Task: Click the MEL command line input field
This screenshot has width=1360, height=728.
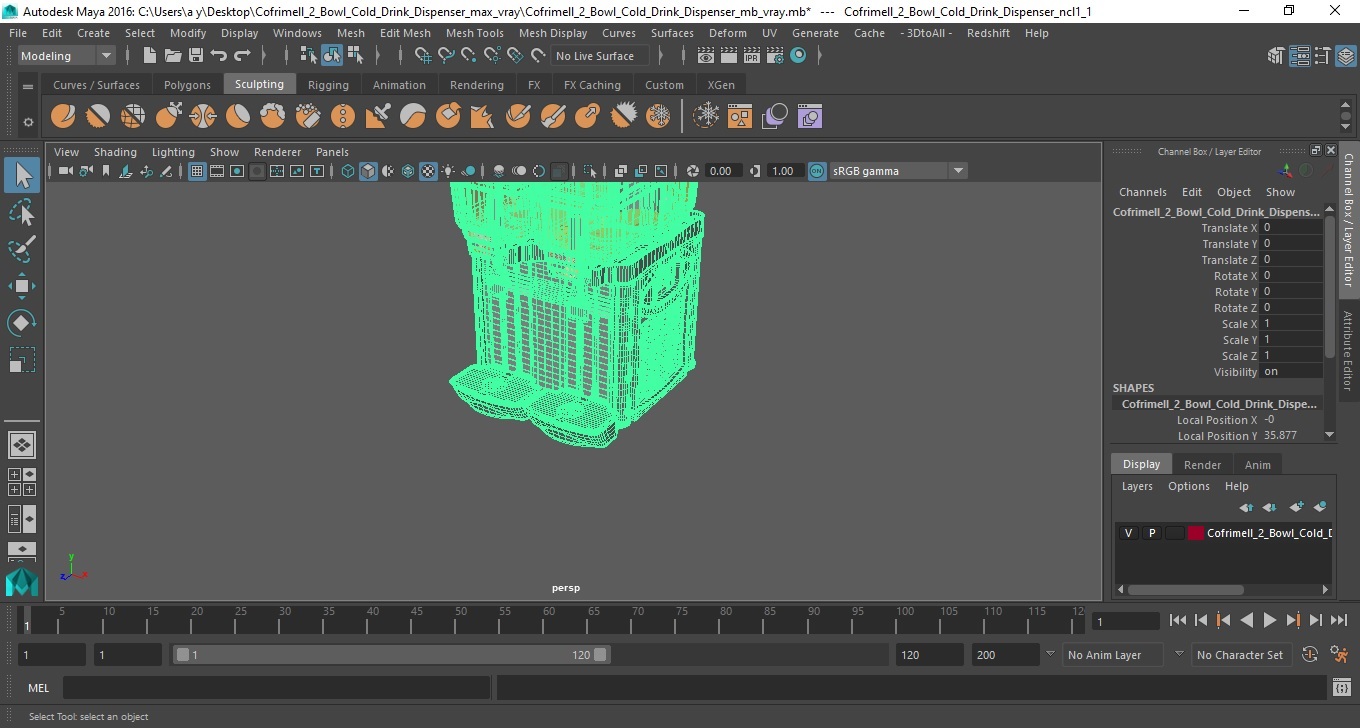Action: pyautogui.click(x=276, y=688)
